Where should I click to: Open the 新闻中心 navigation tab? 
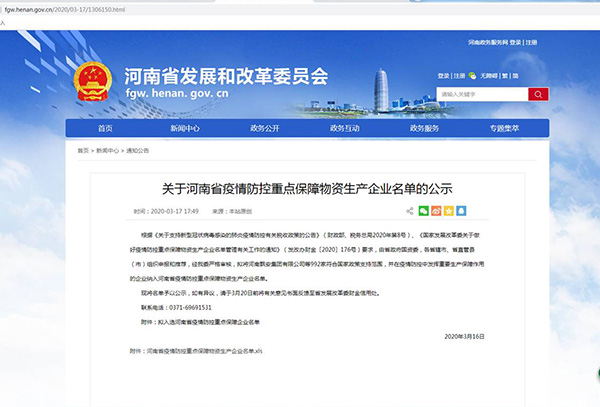pyautogui.click(x=185, y=129)
